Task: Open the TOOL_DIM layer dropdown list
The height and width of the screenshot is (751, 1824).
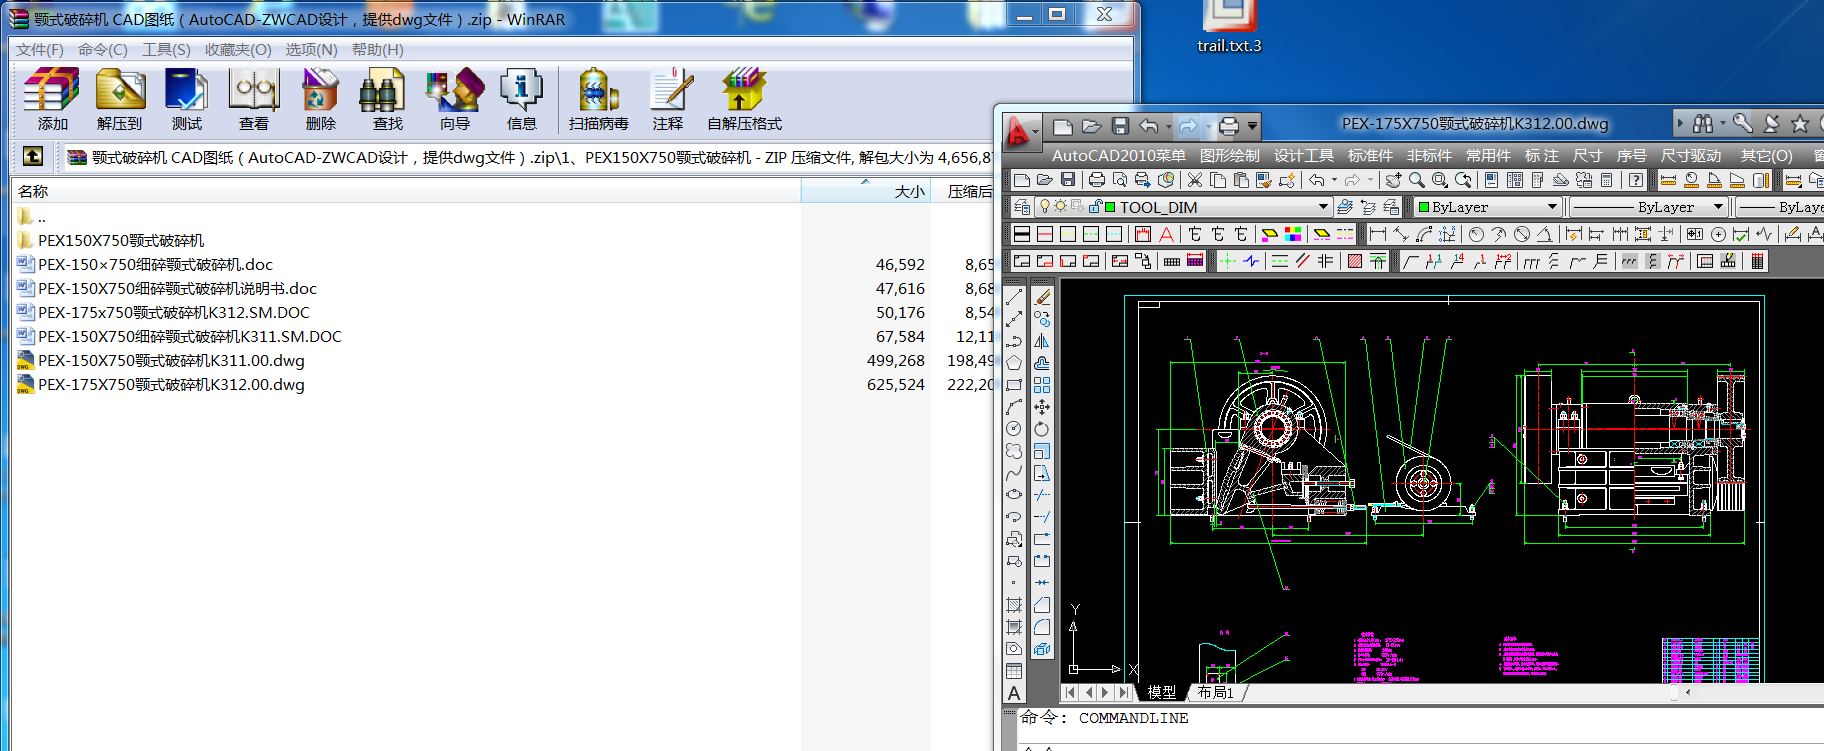Action: click(x=1323, y=207)
